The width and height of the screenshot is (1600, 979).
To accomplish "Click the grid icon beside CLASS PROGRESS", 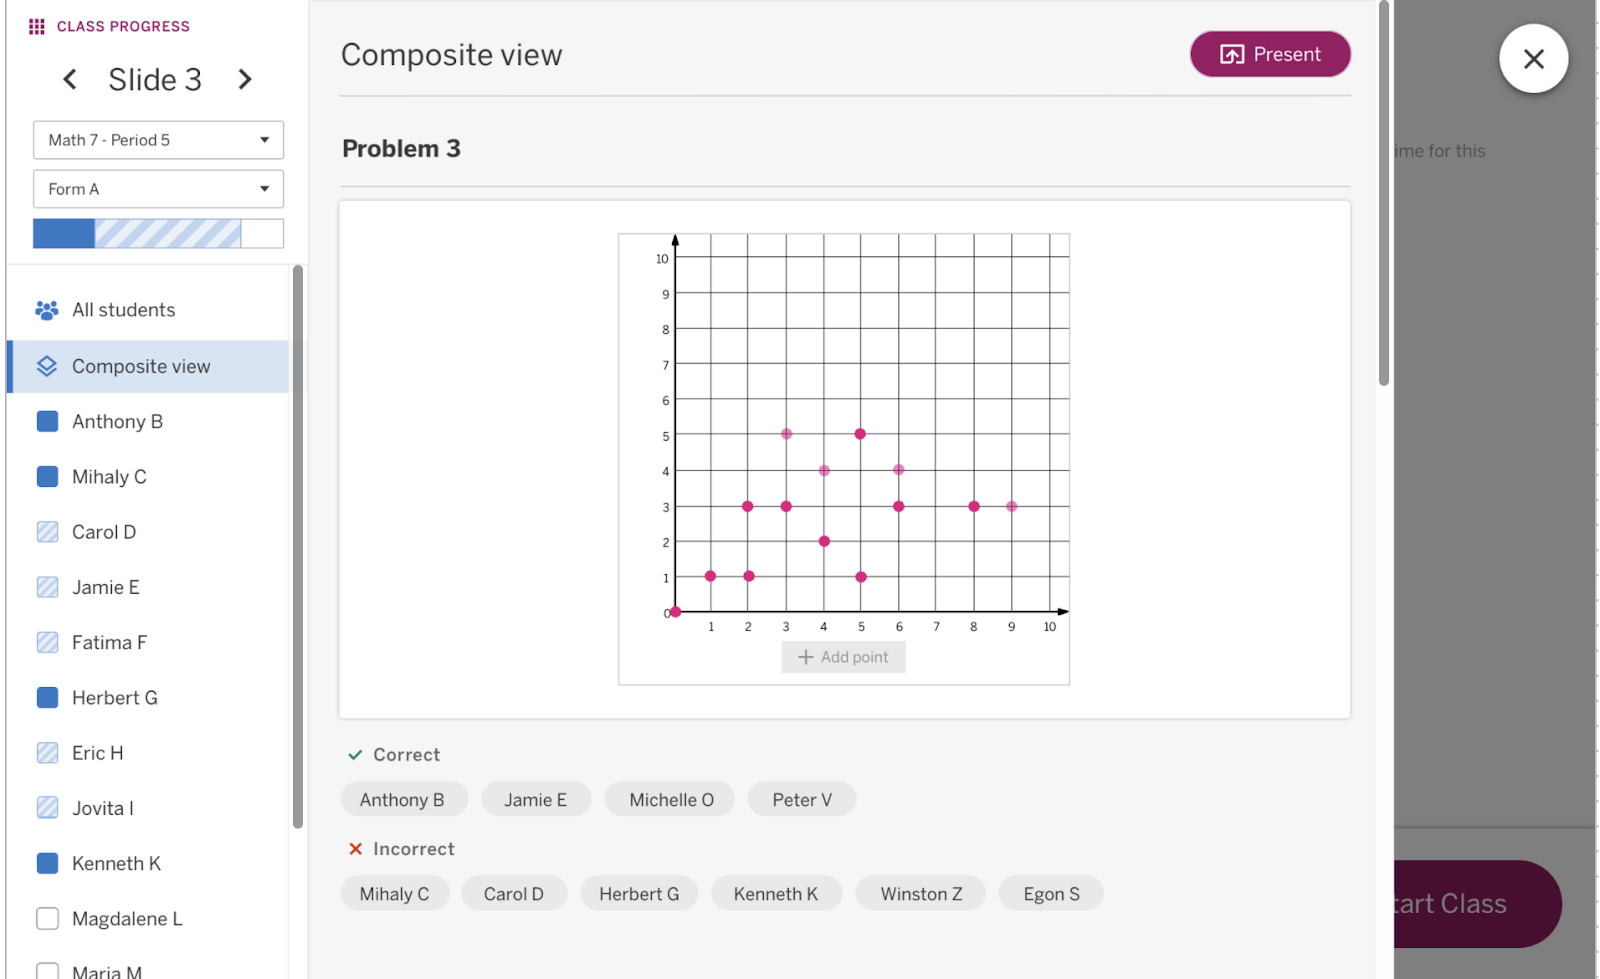I will 36,26.
